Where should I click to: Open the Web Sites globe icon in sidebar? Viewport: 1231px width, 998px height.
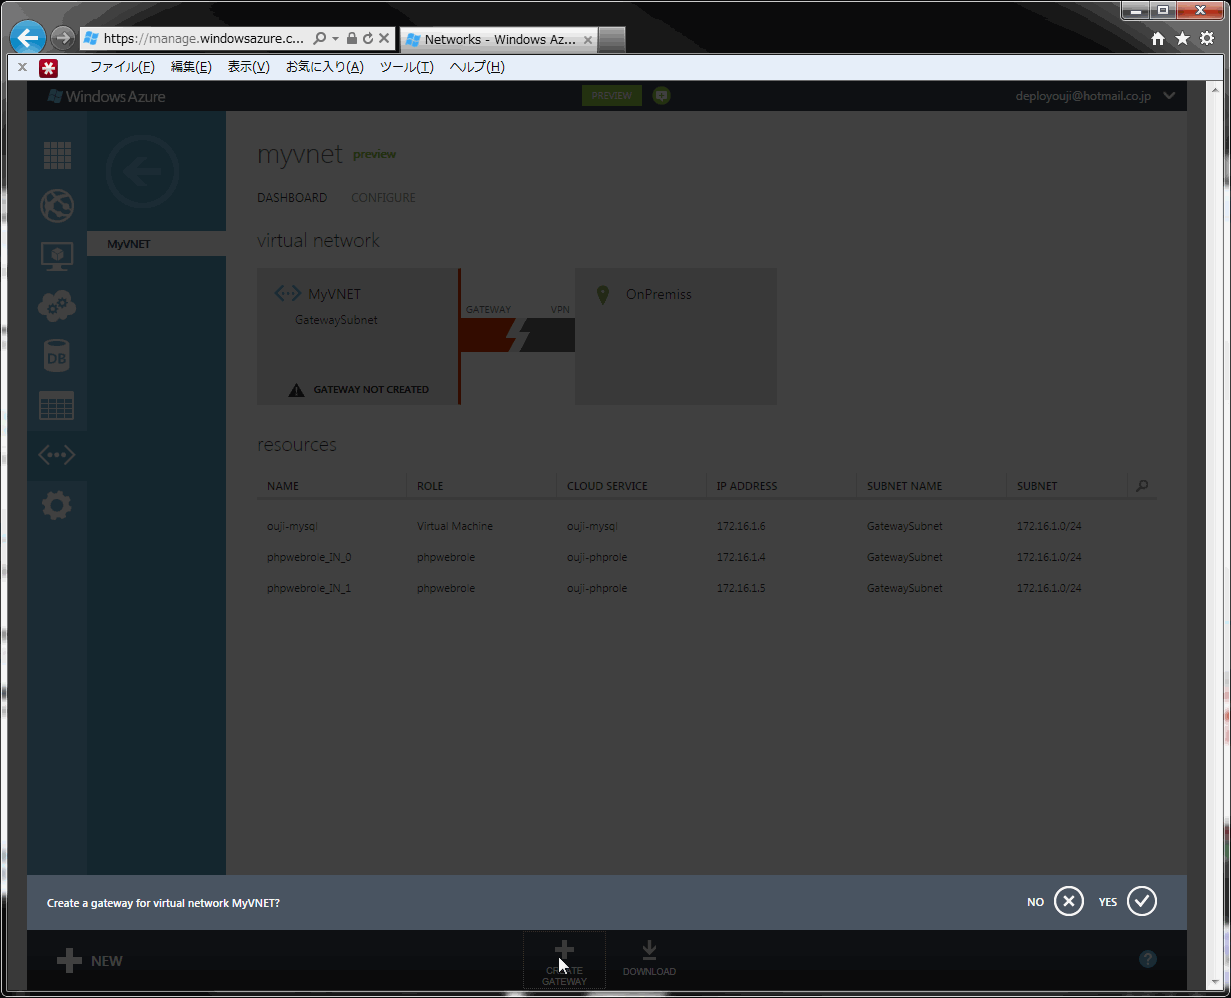click(57, 206)
